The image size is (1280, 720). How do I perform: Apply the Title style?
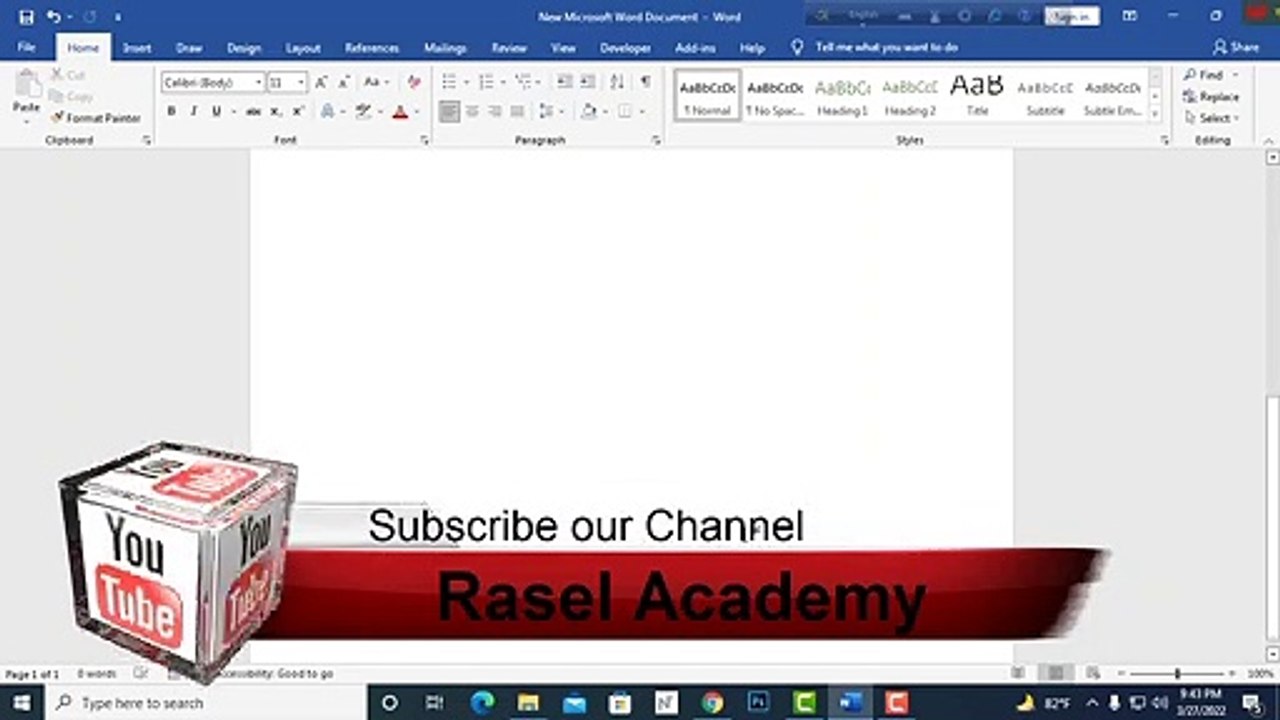977,97
